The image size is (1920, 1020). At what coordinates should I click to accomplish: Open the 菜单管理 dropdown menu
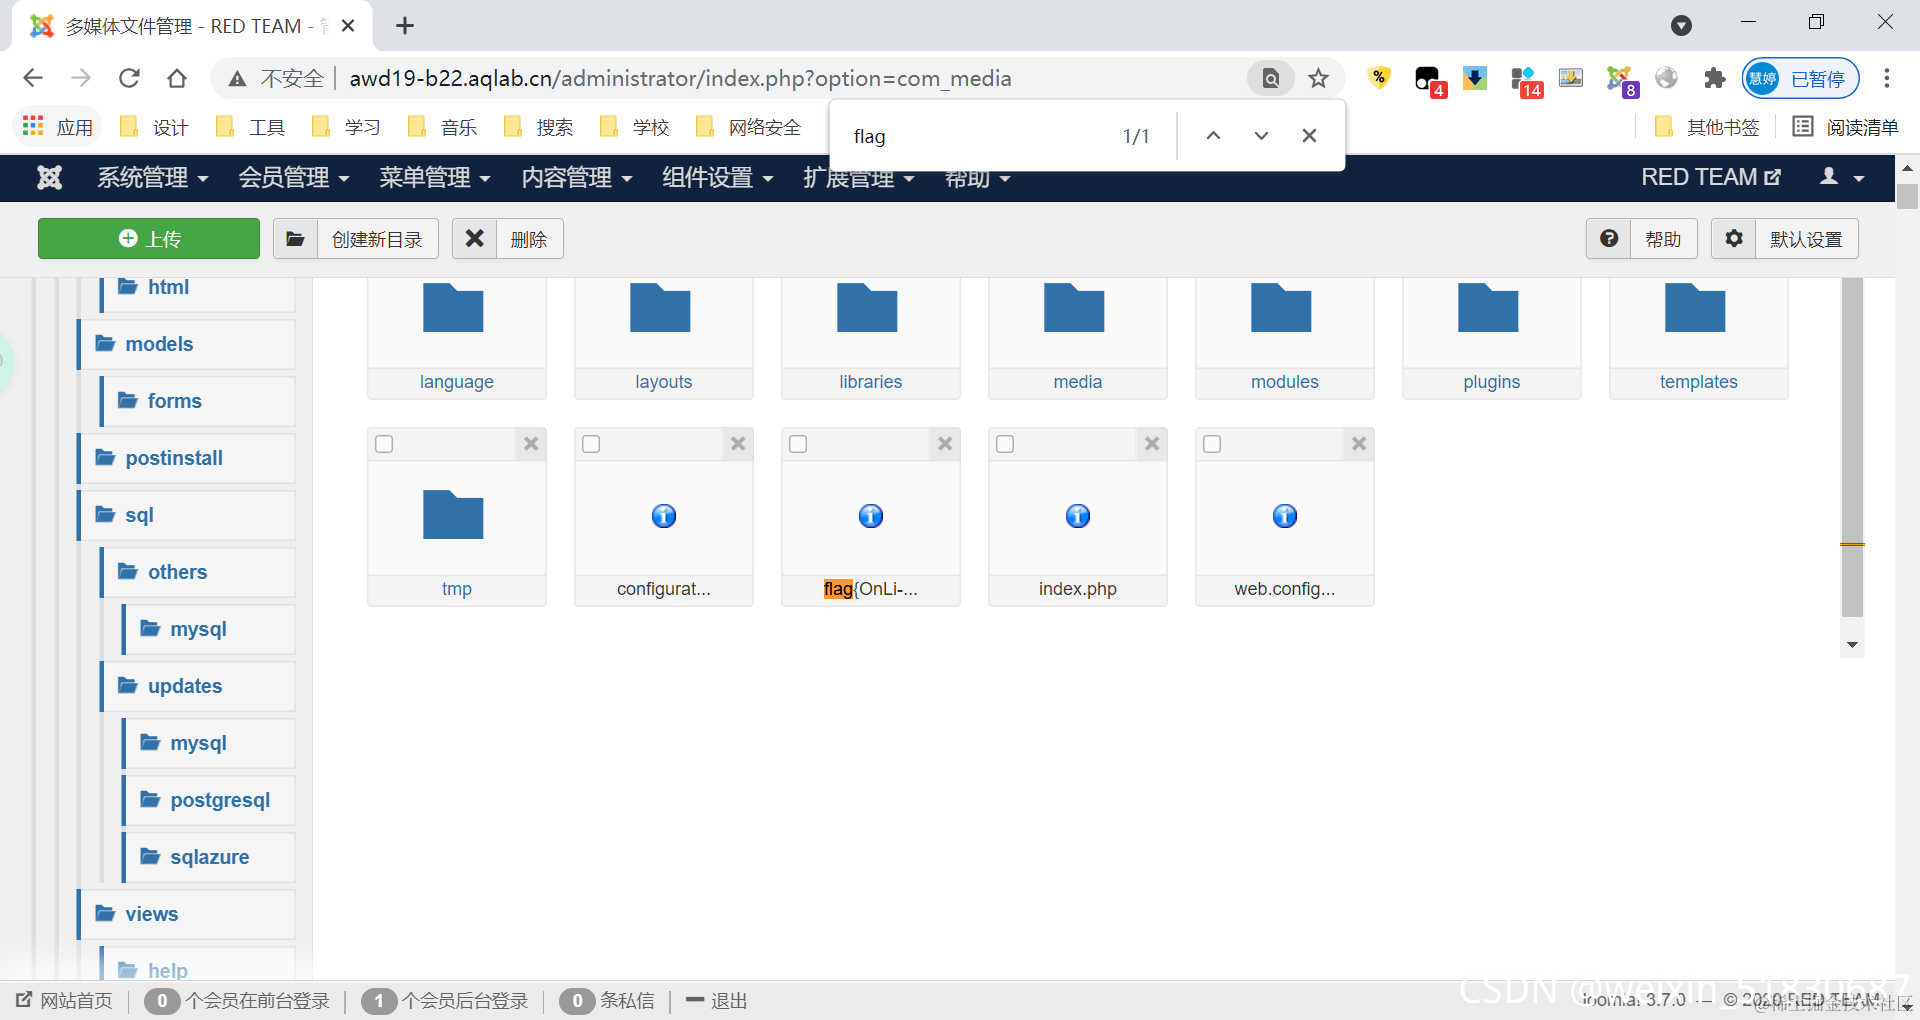coord(434,178)
